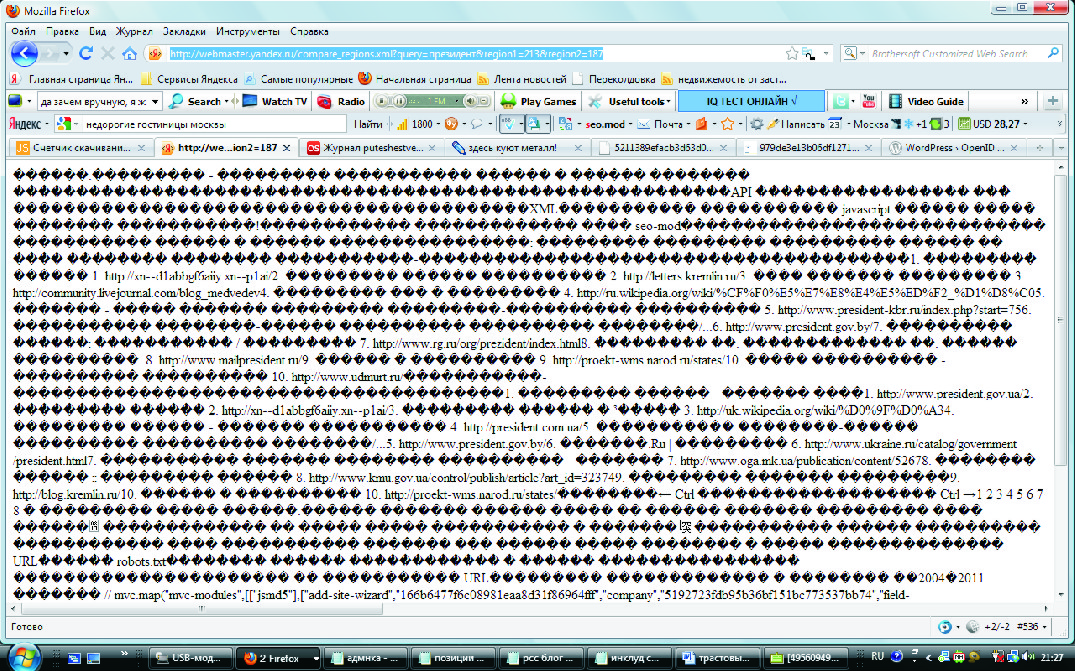
Task: Show hidden toolbar items chevron
Action: coord(1024,101)
